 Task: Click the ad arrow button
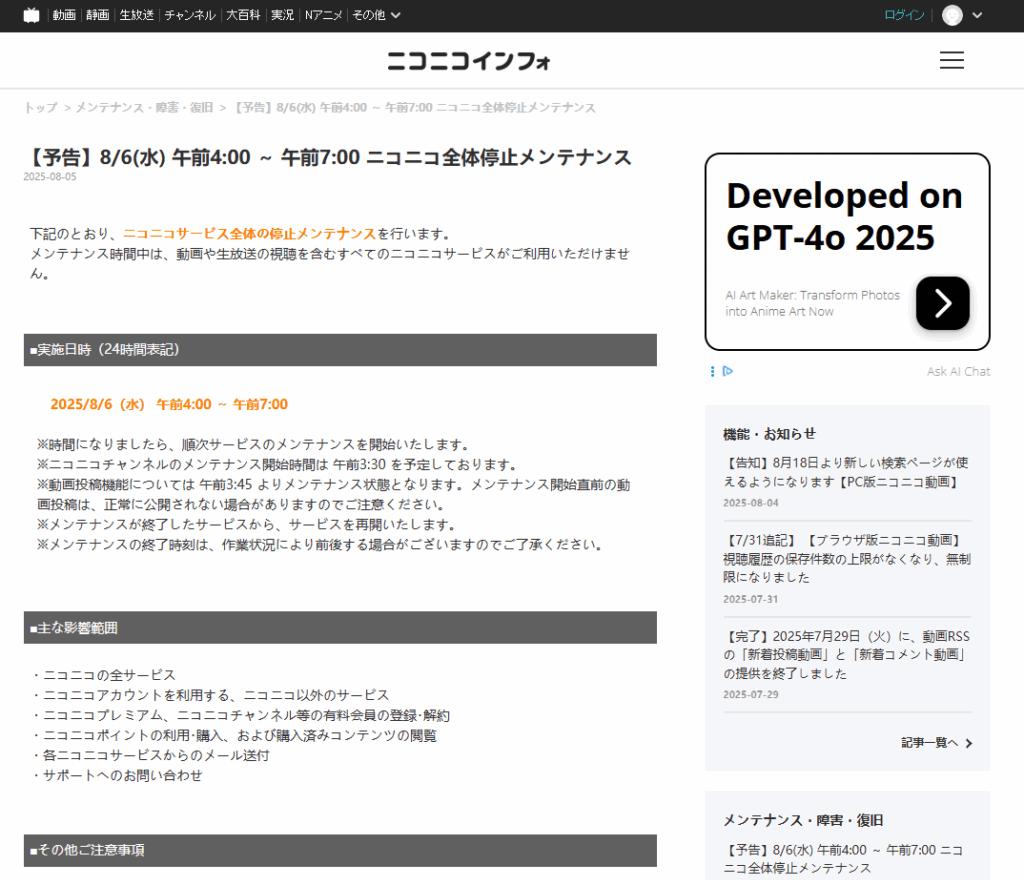point(942,303)
